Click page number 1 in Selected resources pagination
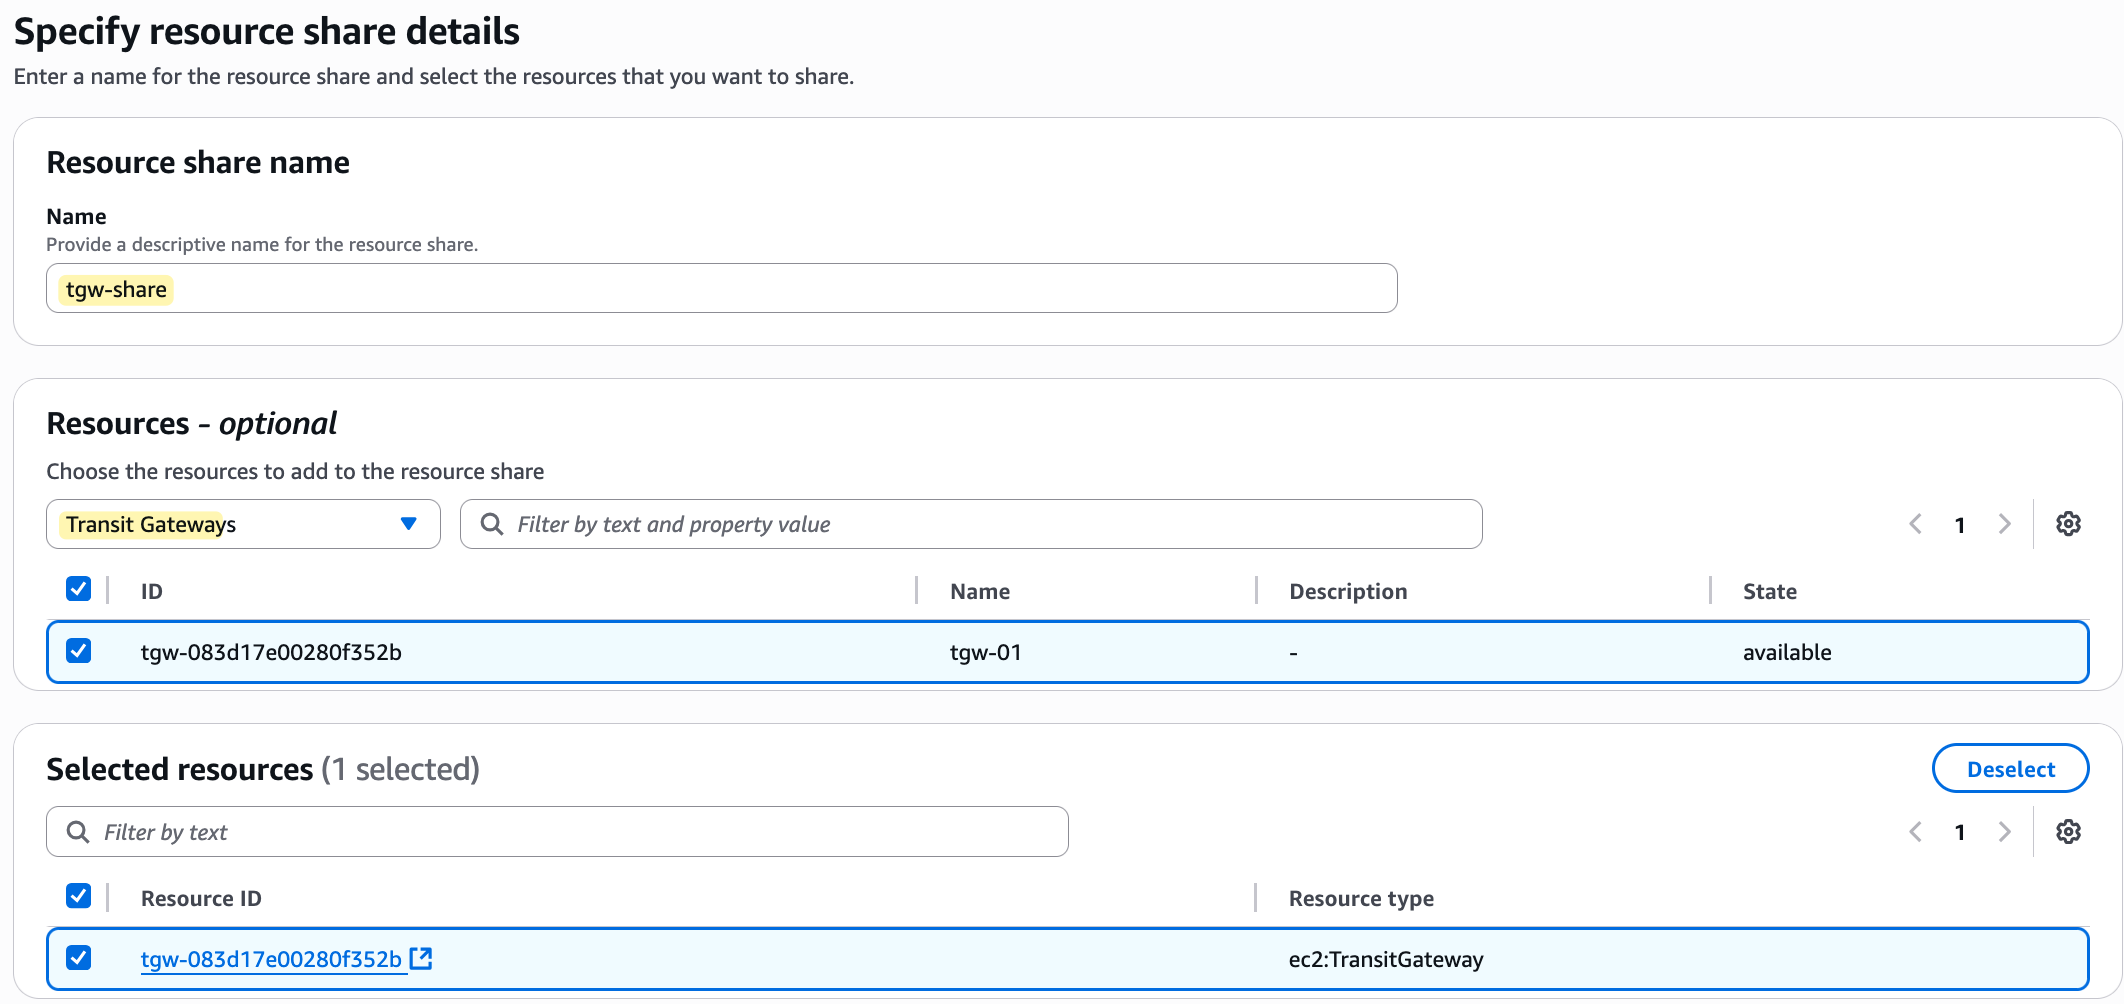Image resolution: width=2124 pixels, height=1004 pixels. click(1960, 832)
